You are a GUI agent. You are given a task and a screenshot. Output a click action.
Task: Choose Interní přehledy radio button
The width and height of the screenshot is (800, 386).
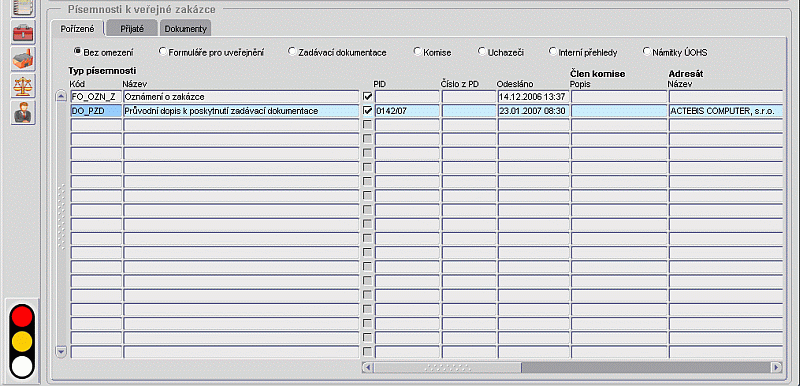click(583, 52)
